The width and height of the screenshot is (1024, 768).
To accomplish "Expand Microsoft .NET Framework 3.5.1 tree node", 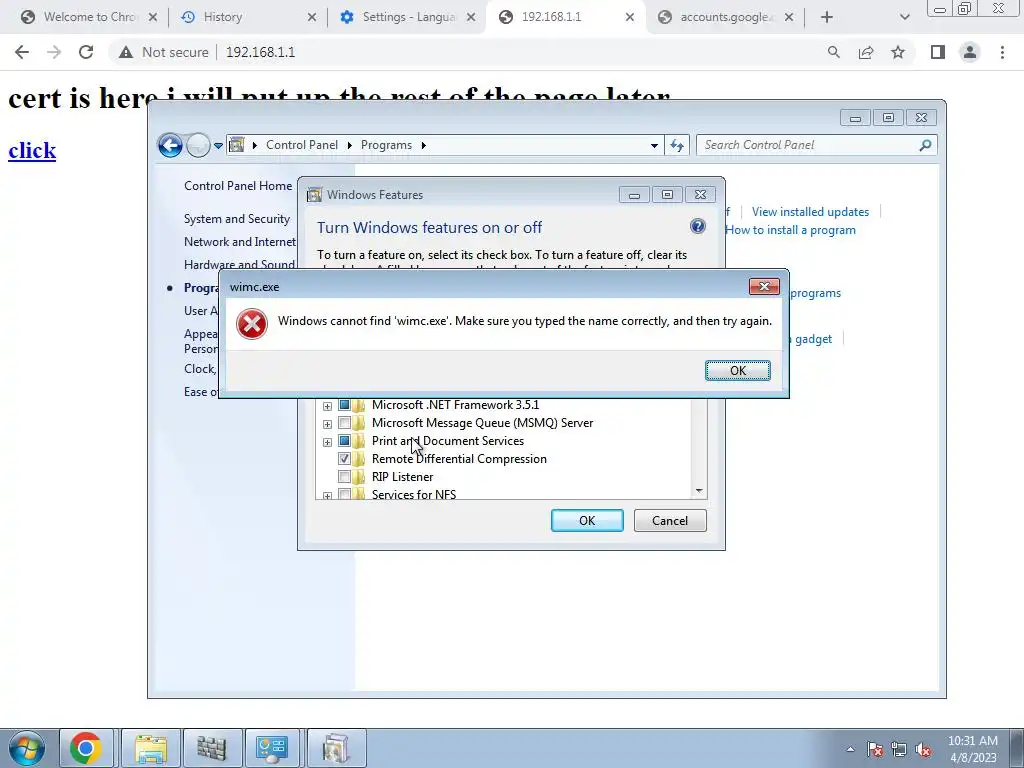I will (327, 406).
